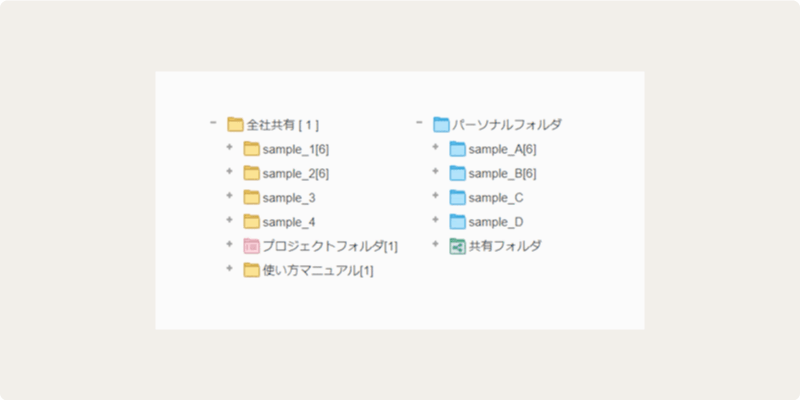
Task: Expand the sample_B folder node
Action: click(435, 172)
